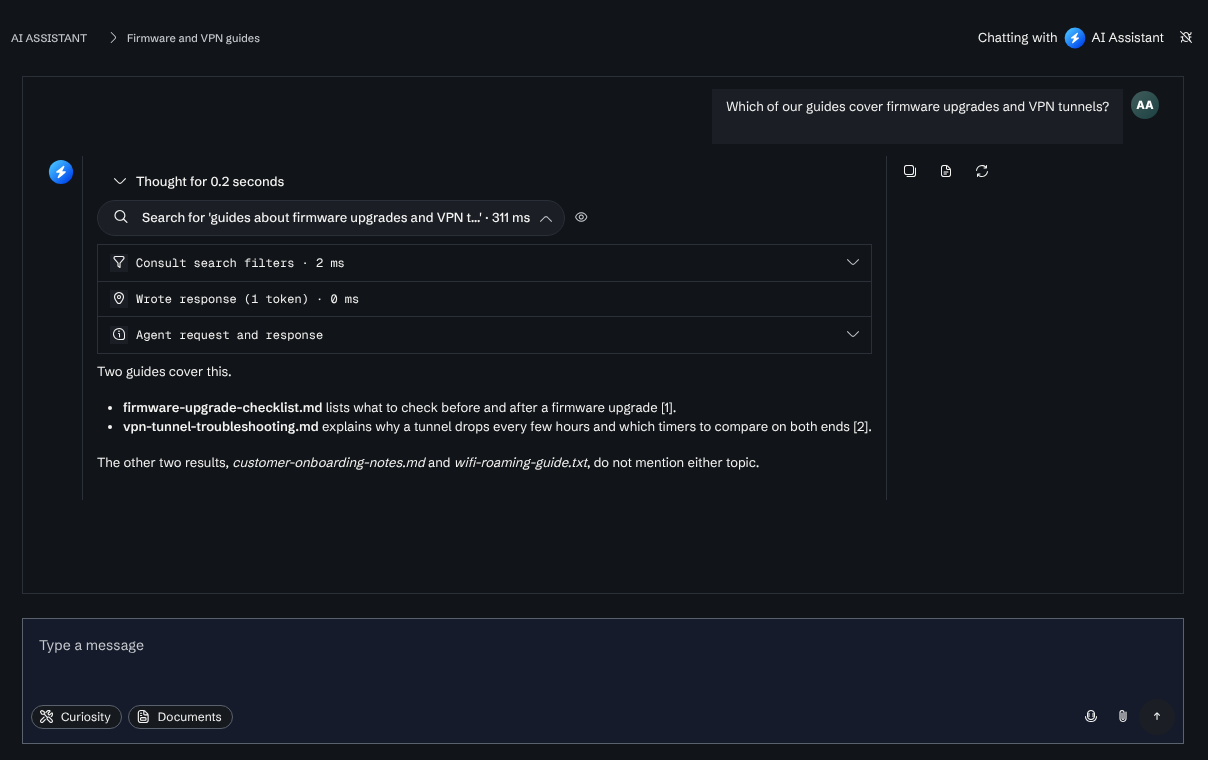Image resolution: width=1208 pixels, height=760 pixels.
Task: Click the info icon by Agent request
Action: (119, 334)
